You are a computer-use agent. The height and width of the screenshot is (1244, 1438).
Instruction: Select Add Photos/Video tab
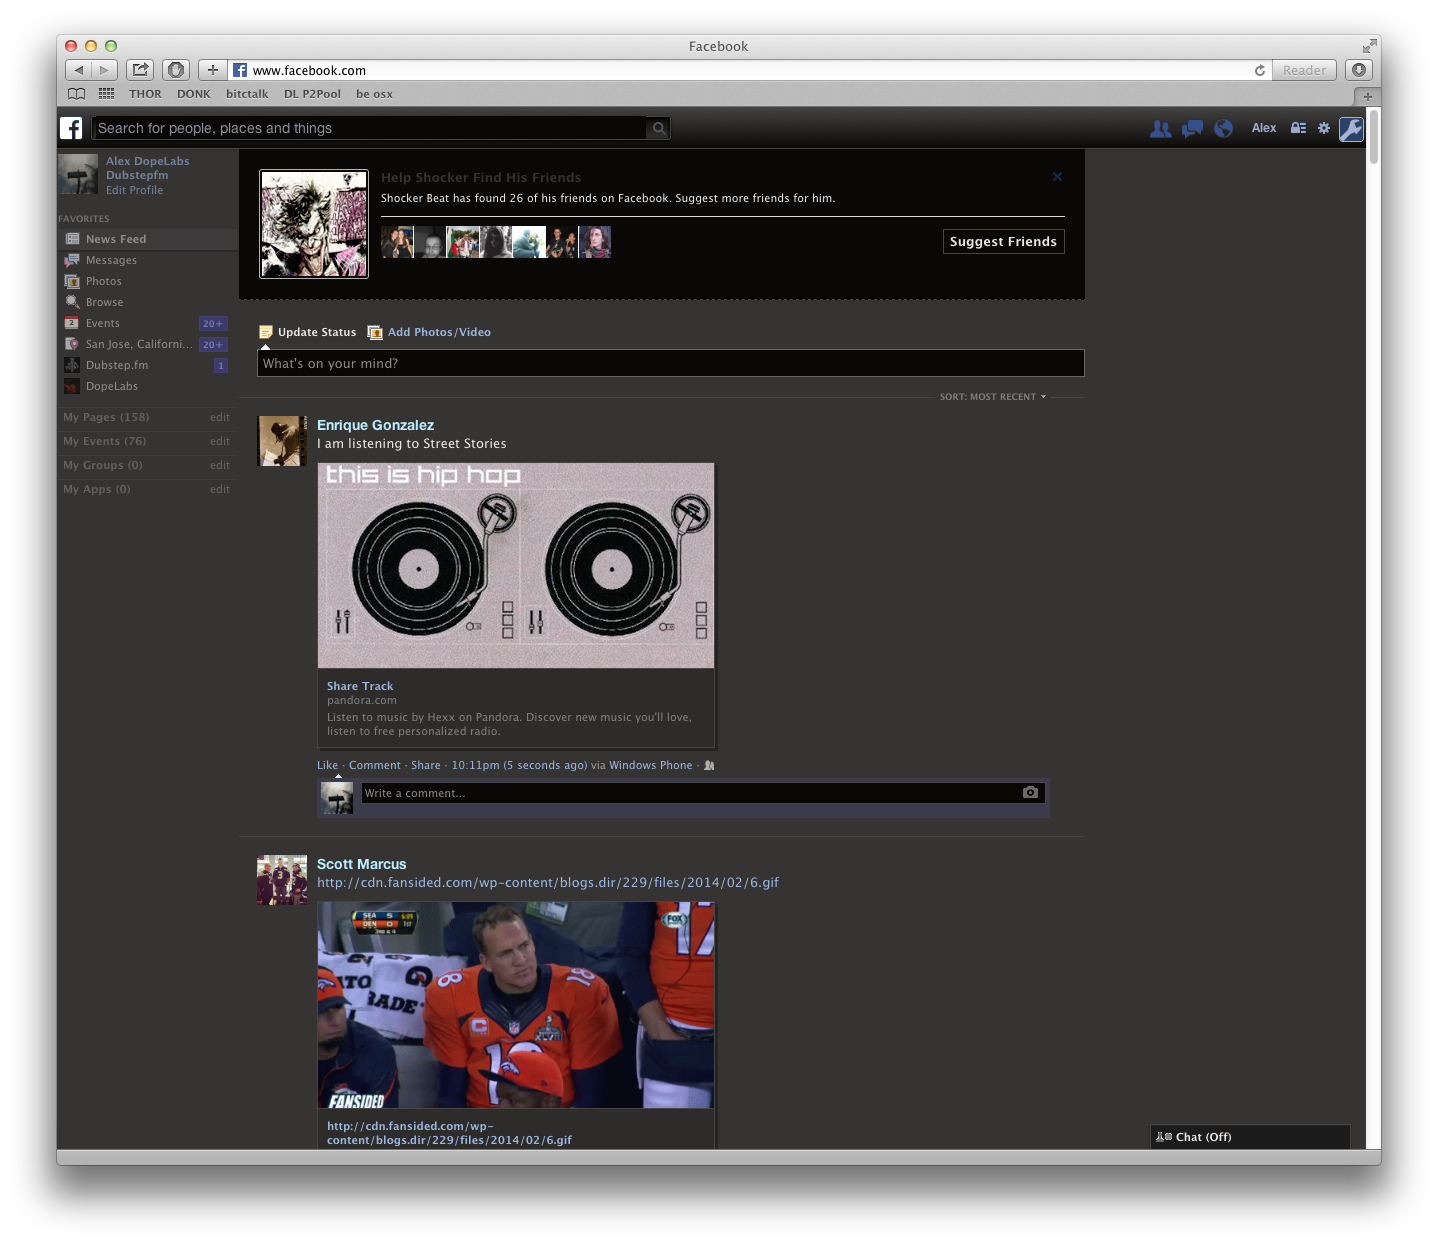429,332
